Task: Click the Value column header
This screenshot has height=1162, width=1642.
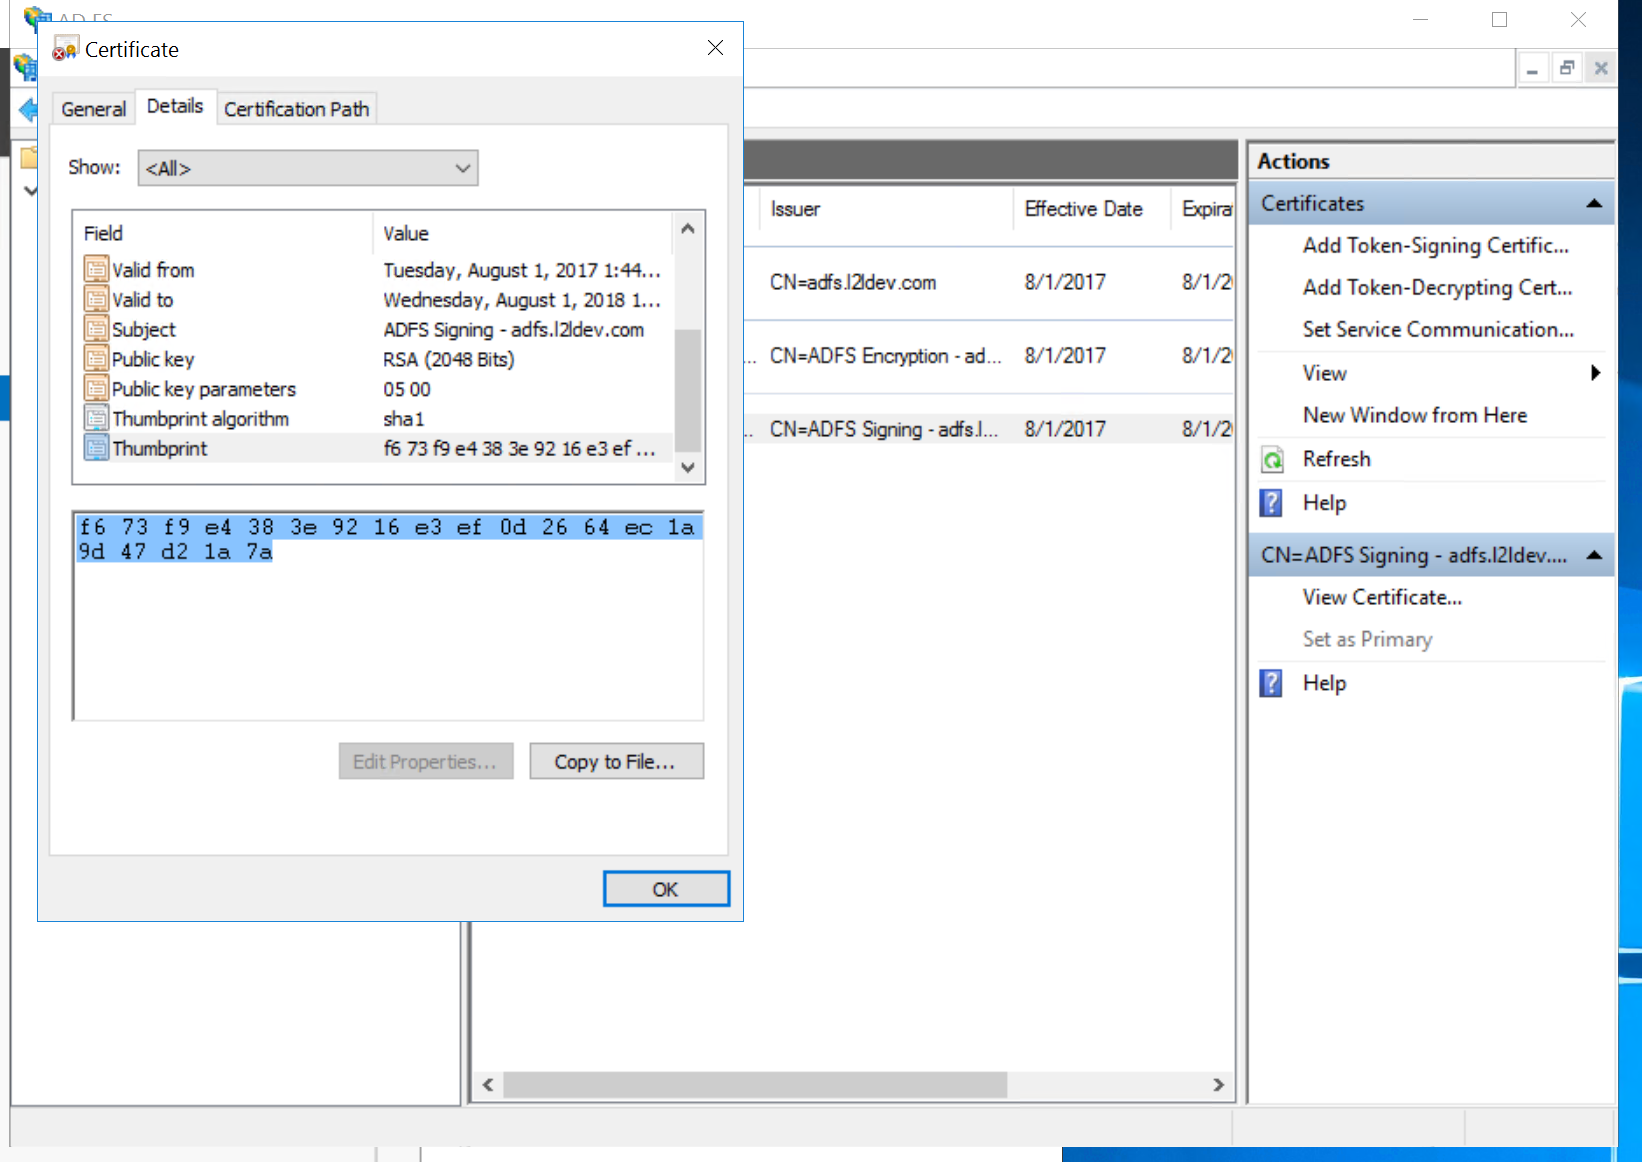Action: [523, 233]
